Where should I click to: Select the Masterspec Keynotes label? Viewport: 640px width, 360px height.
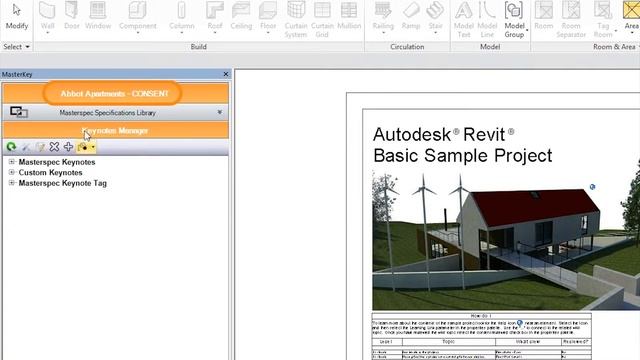click(x=57, y=162)
